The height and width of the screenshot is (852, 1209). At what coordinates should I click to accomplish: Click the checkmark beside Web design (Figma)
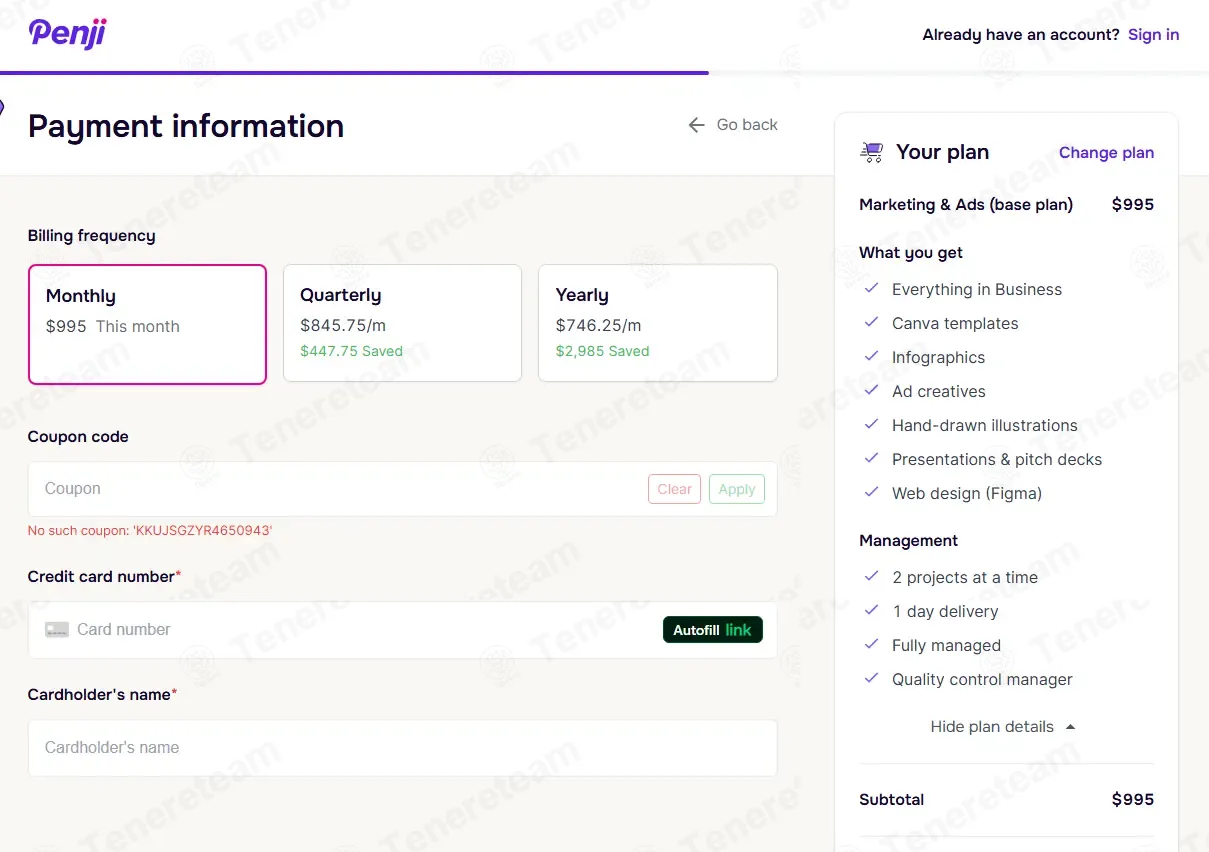pos(871,493)
